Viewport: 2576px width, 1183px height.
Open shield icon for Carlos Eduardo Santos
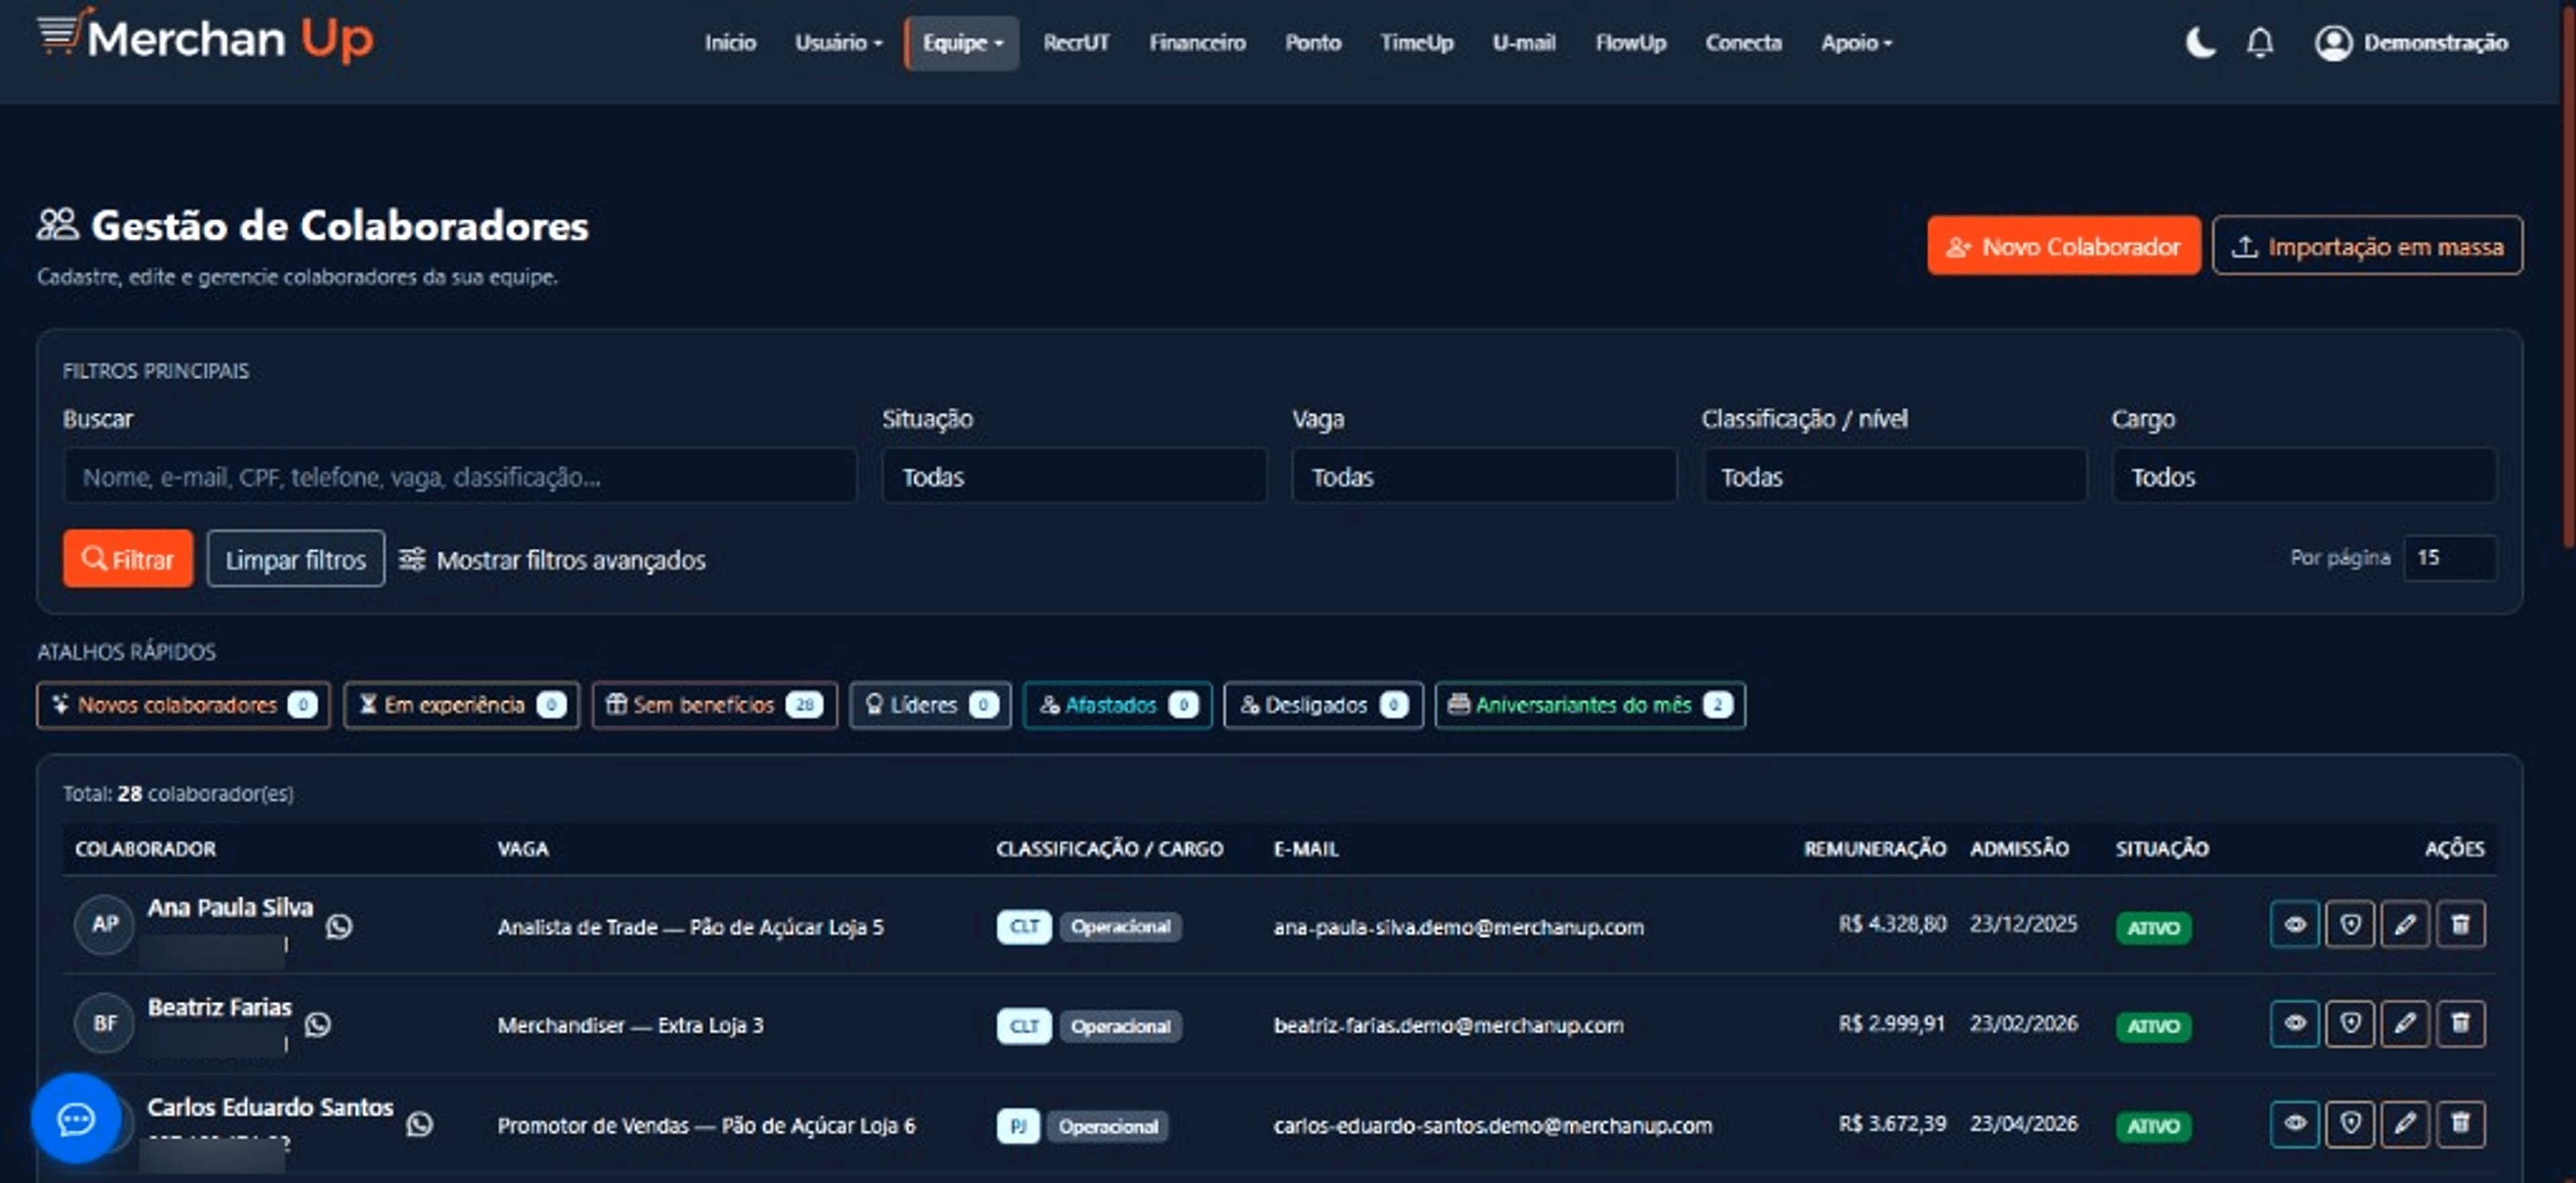pyautogui.click(x=2350, y=1124)
